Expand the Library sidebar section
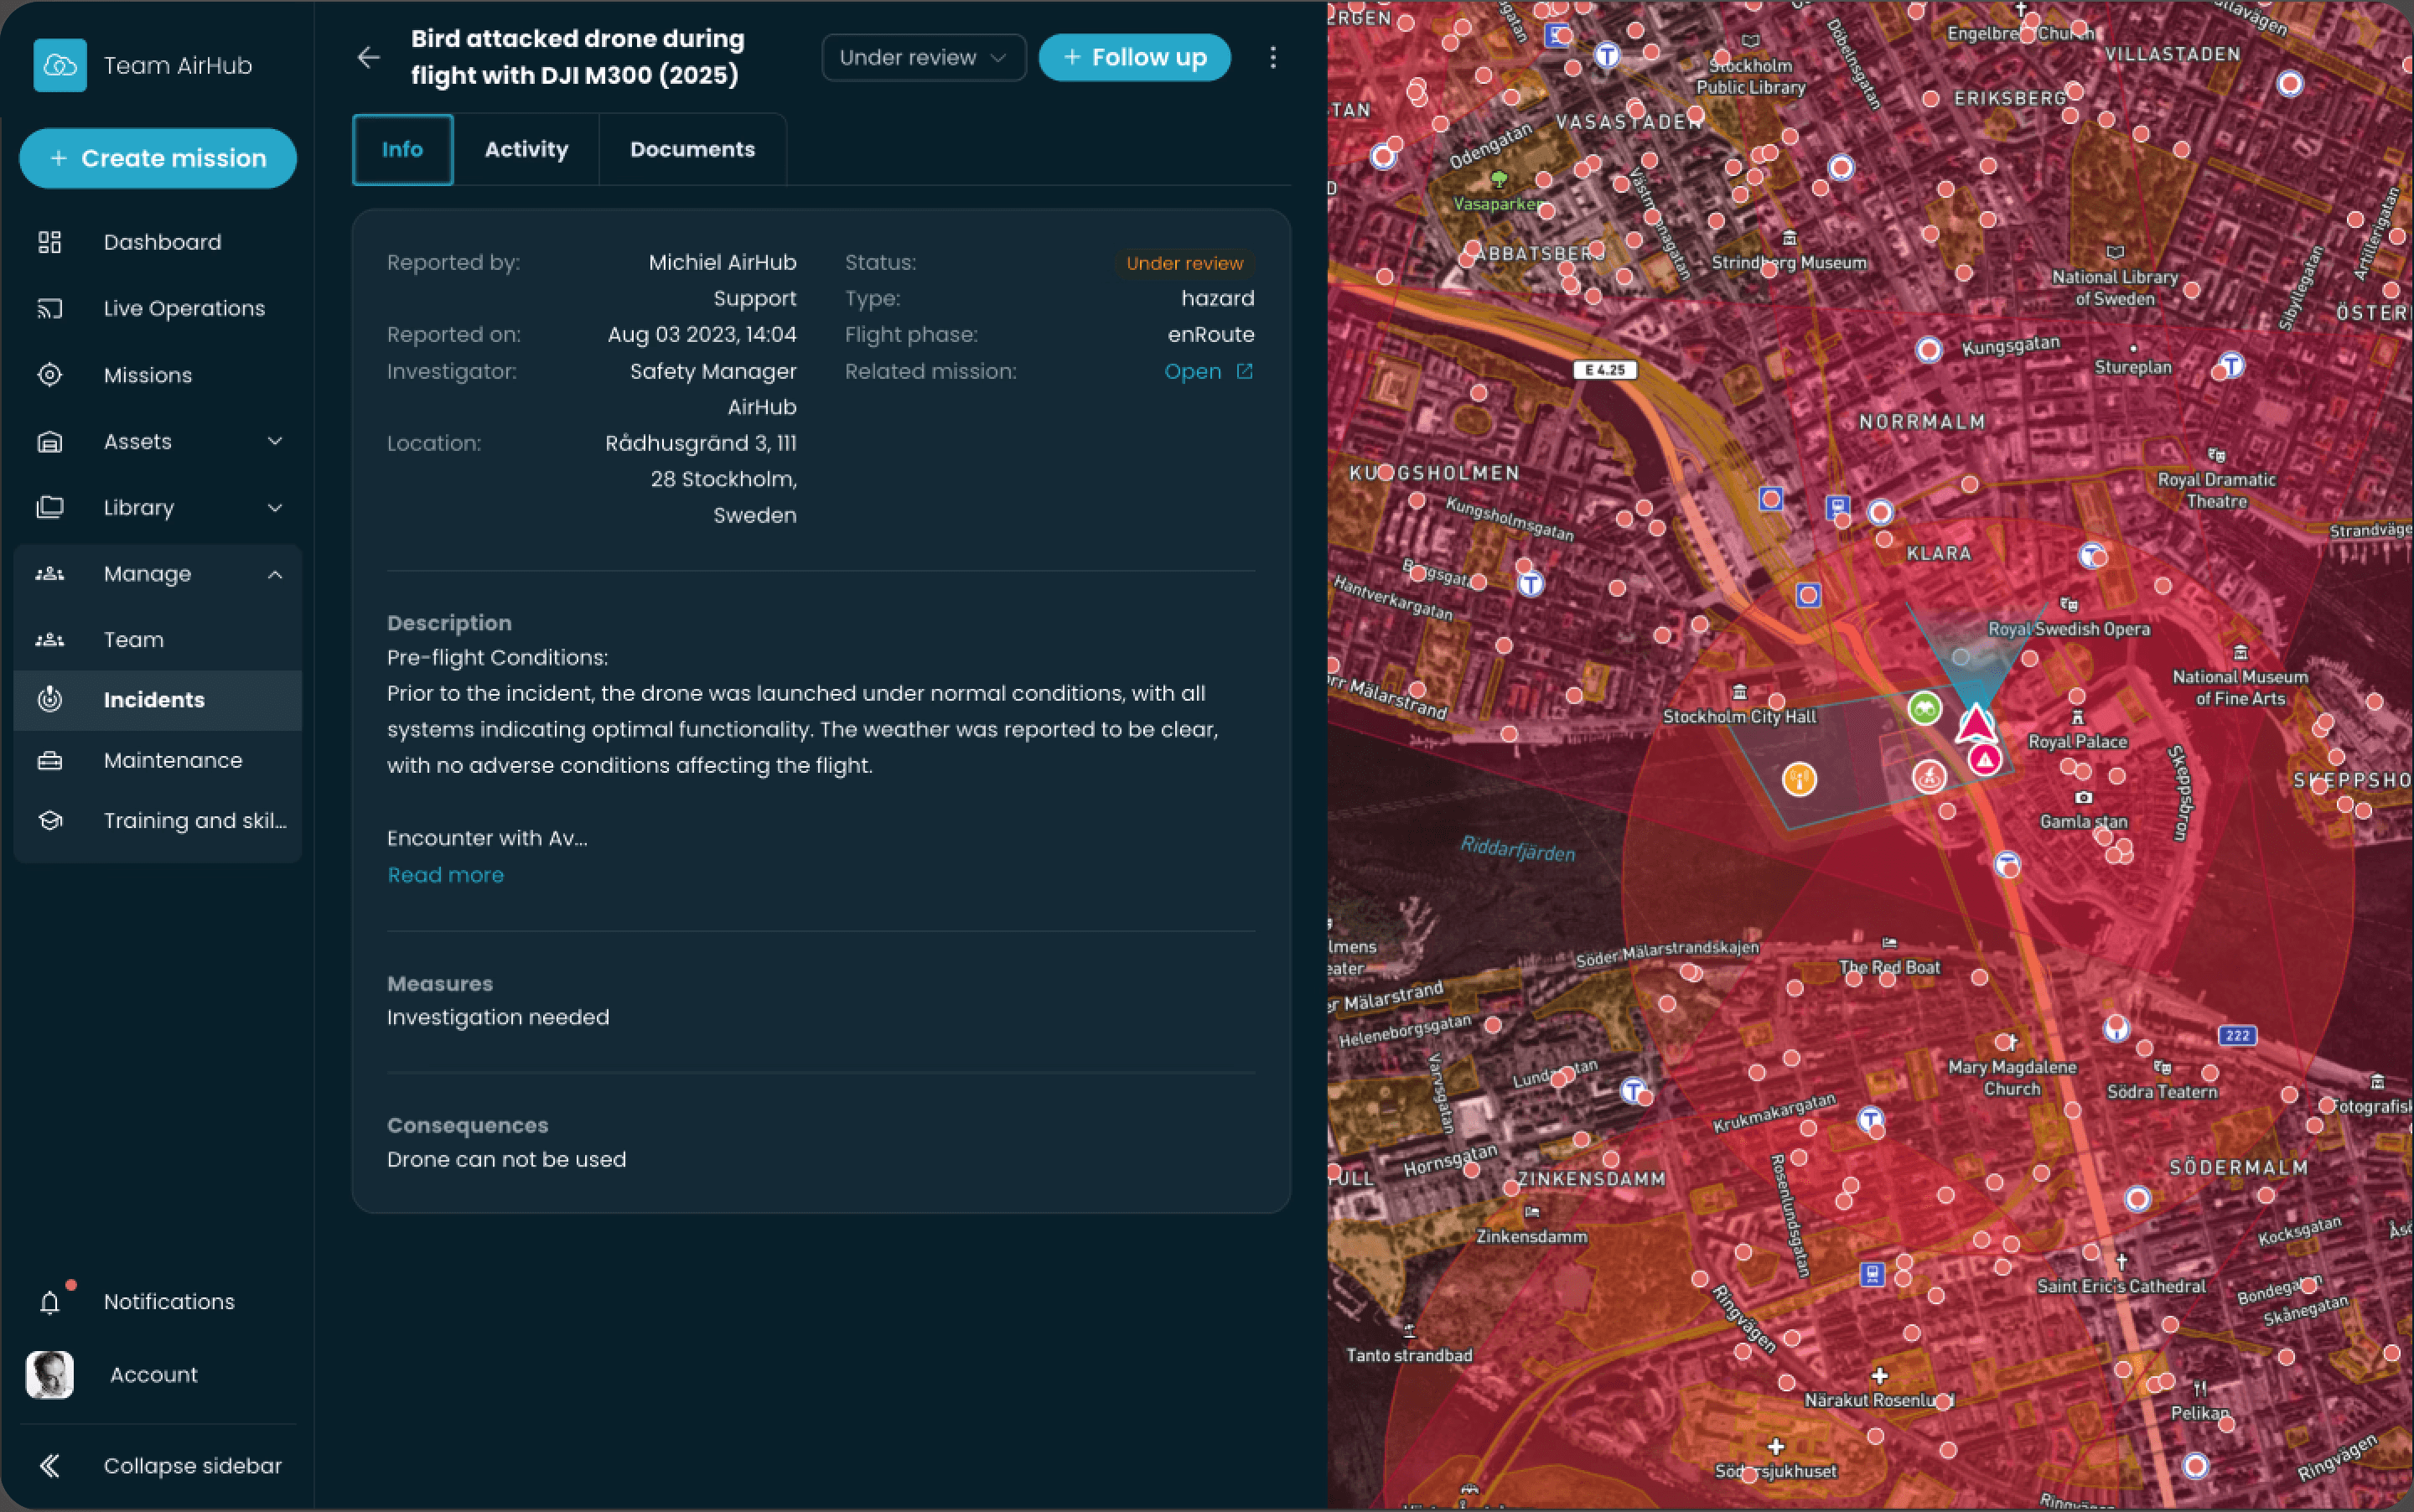Viewport: 2414px width, 1512px height. pos(275,507)
